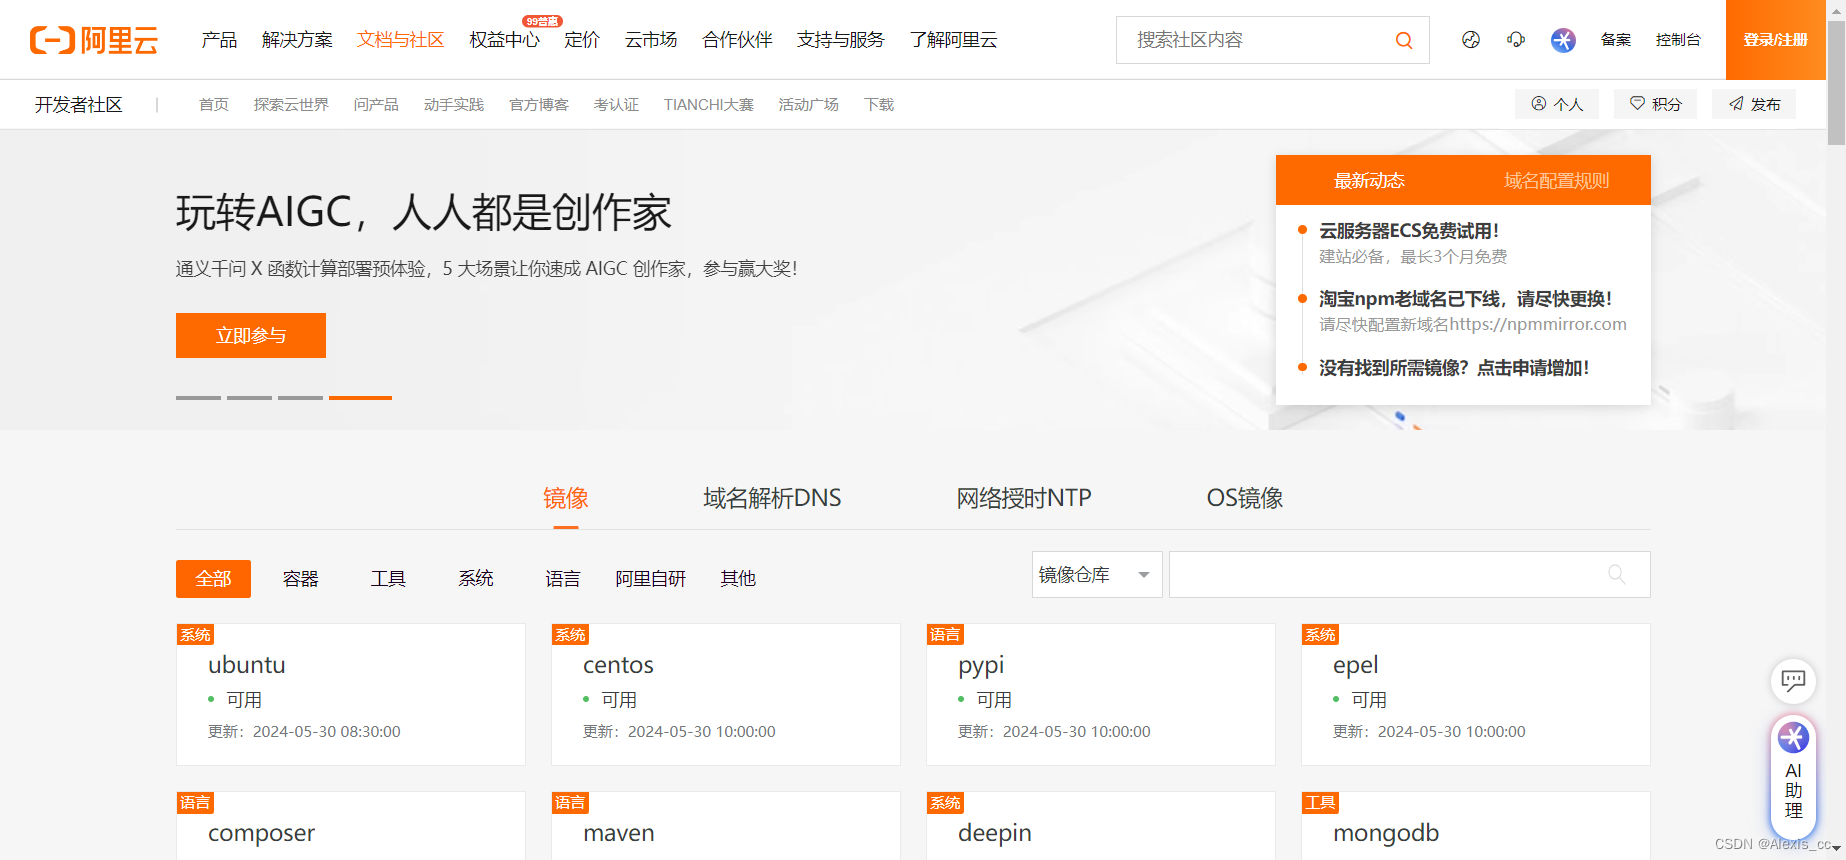Filter mirrors by 语言

point(563,579)
